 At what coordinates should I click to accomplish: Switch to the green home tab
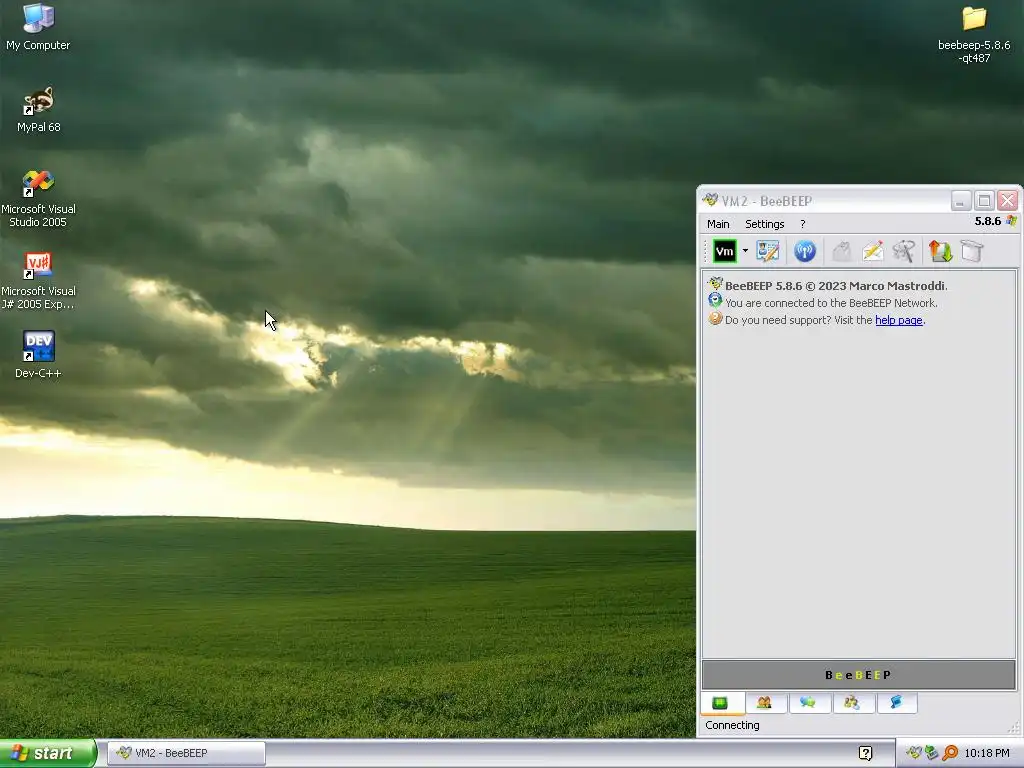coord(720,703)
